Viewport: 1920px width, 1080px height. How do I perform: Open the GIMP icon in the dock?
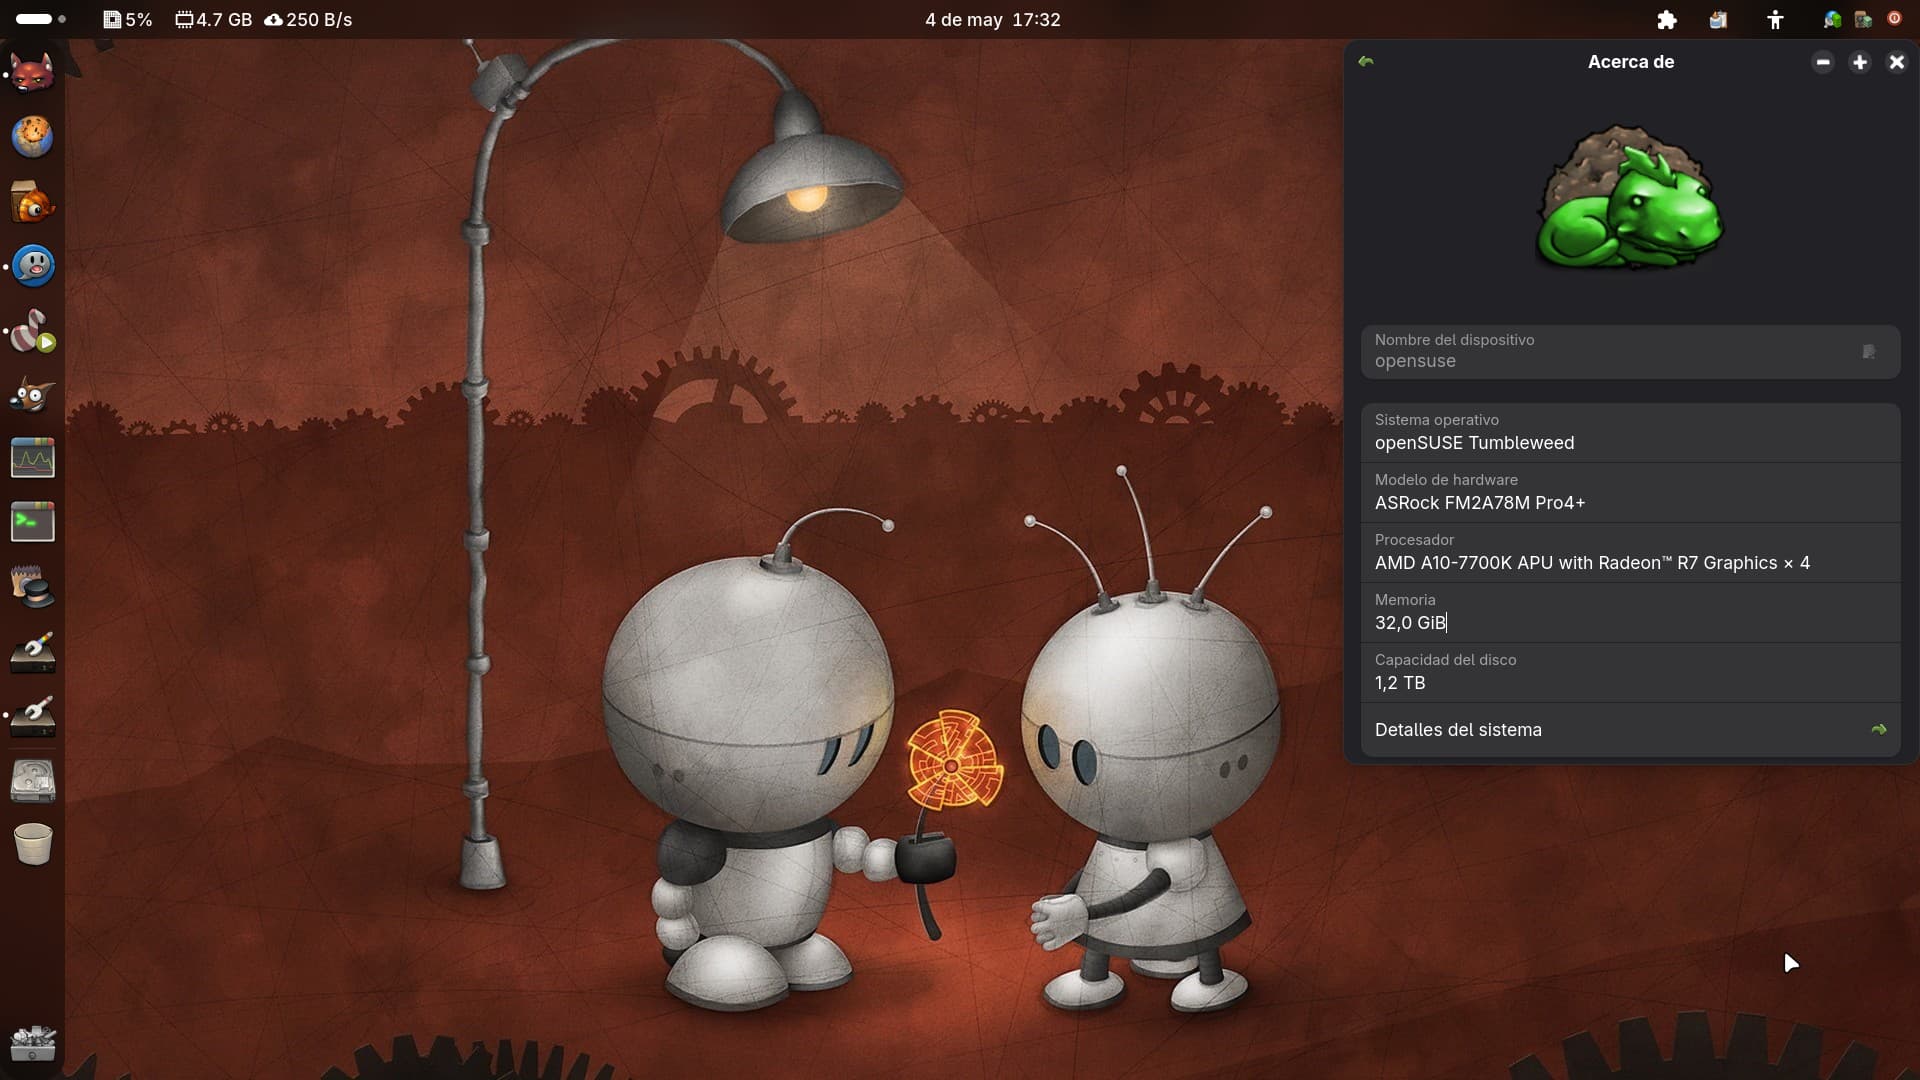pos(32,396)
